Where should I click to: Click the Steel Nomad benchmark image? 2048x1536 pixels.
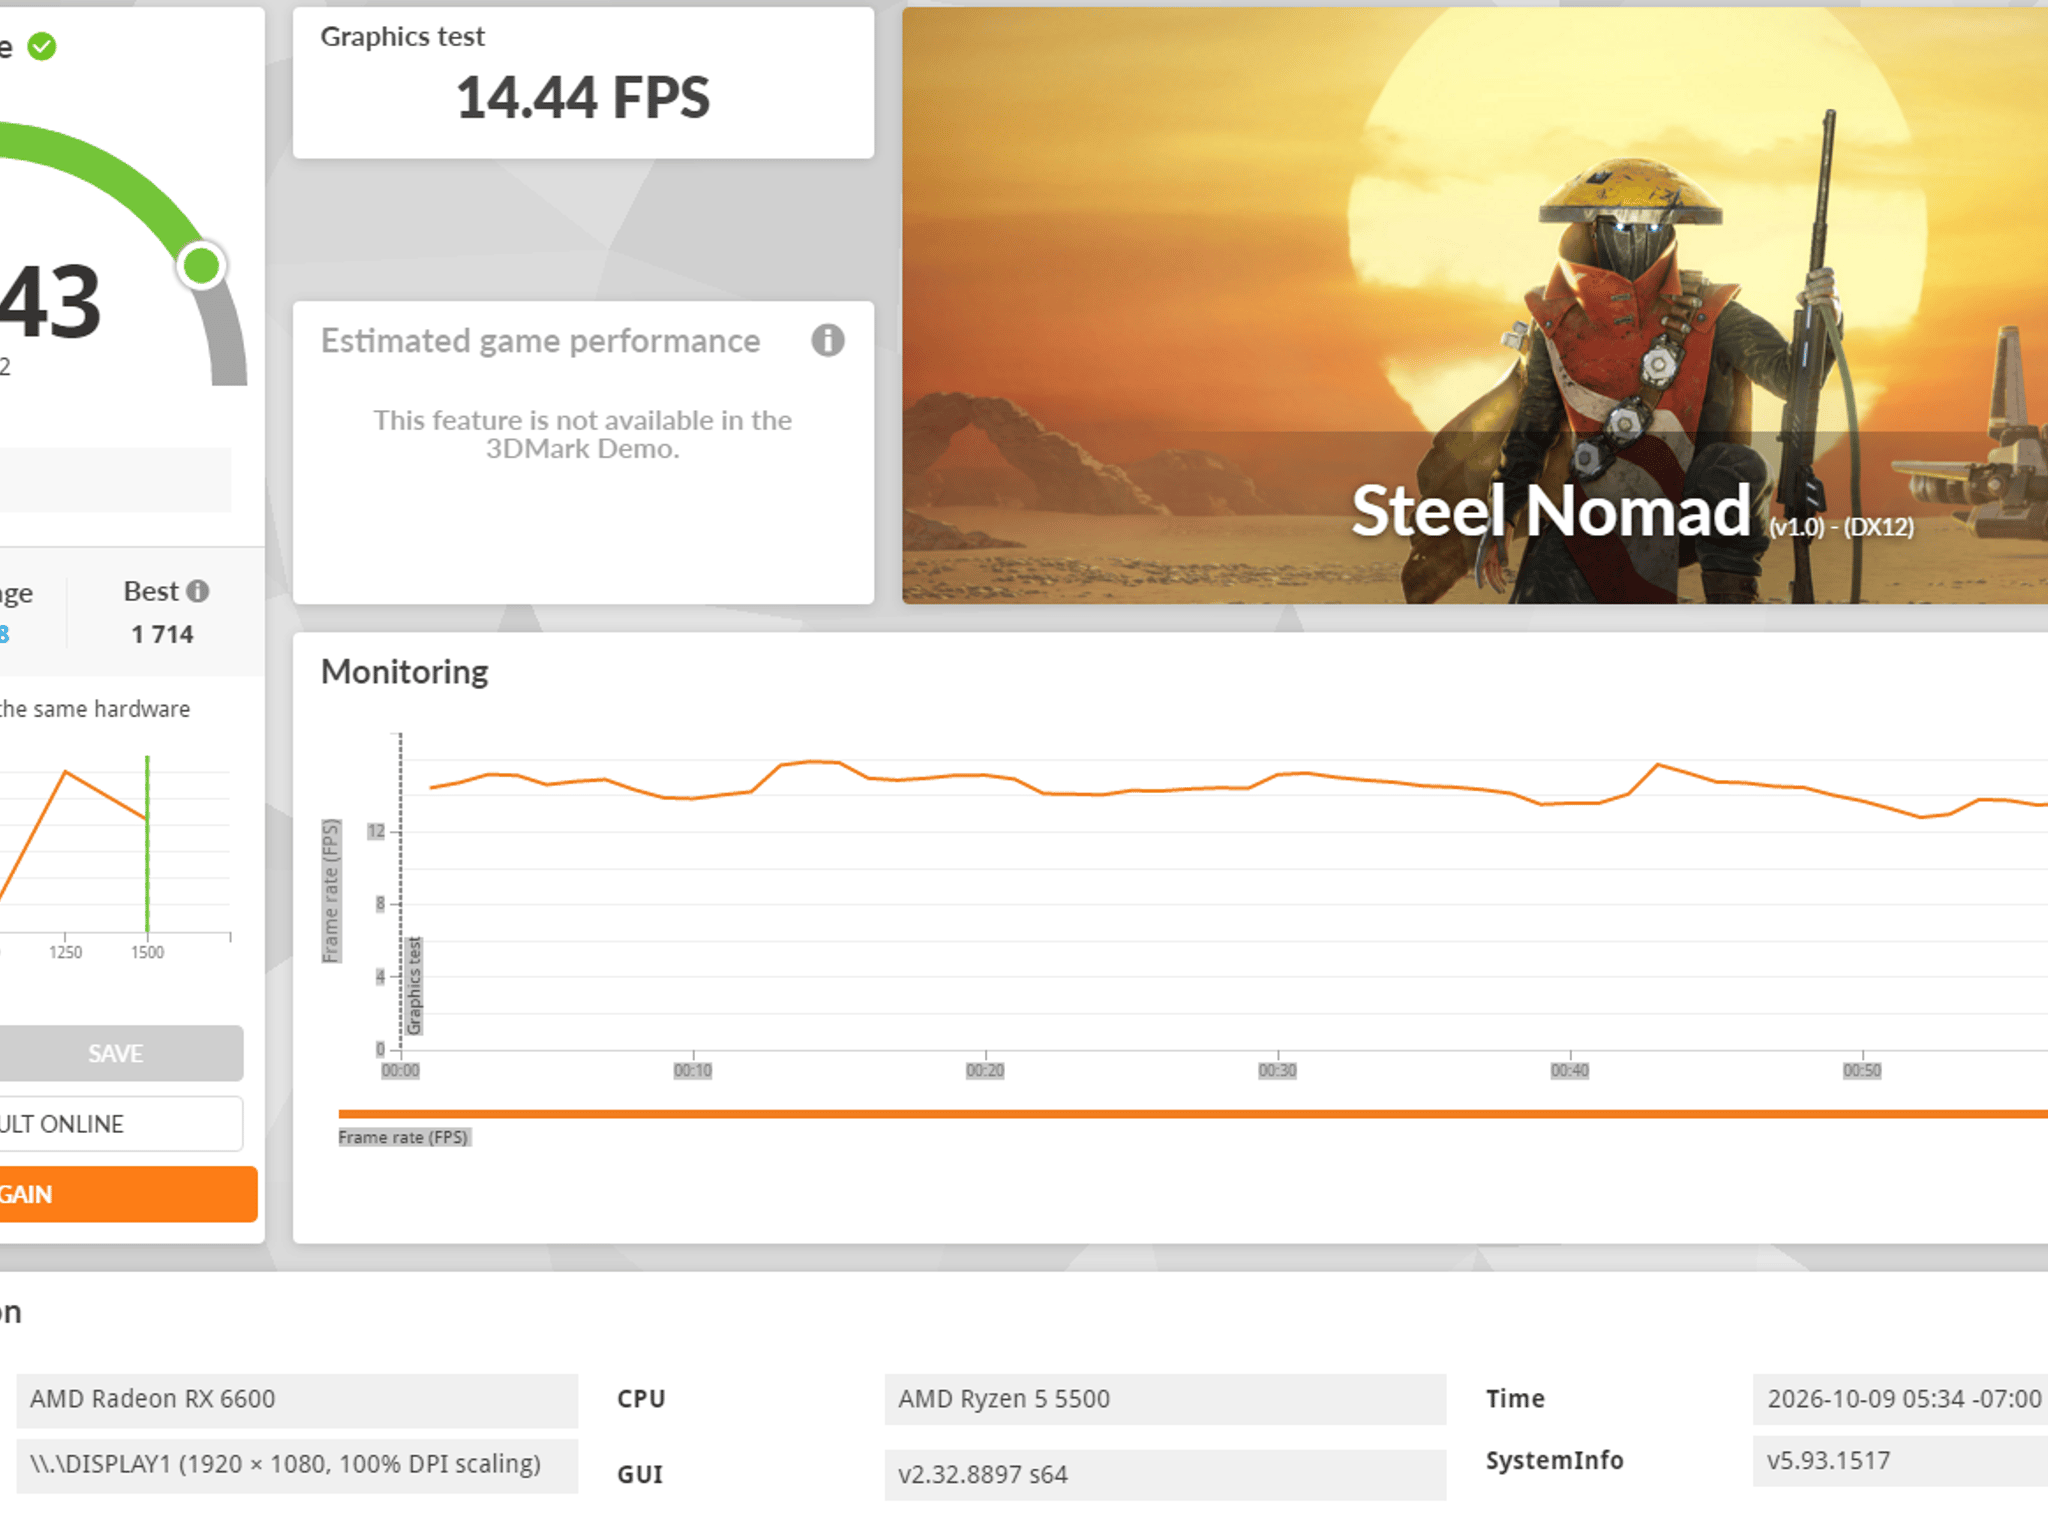pyautogui.click(x=1475, y=305)
